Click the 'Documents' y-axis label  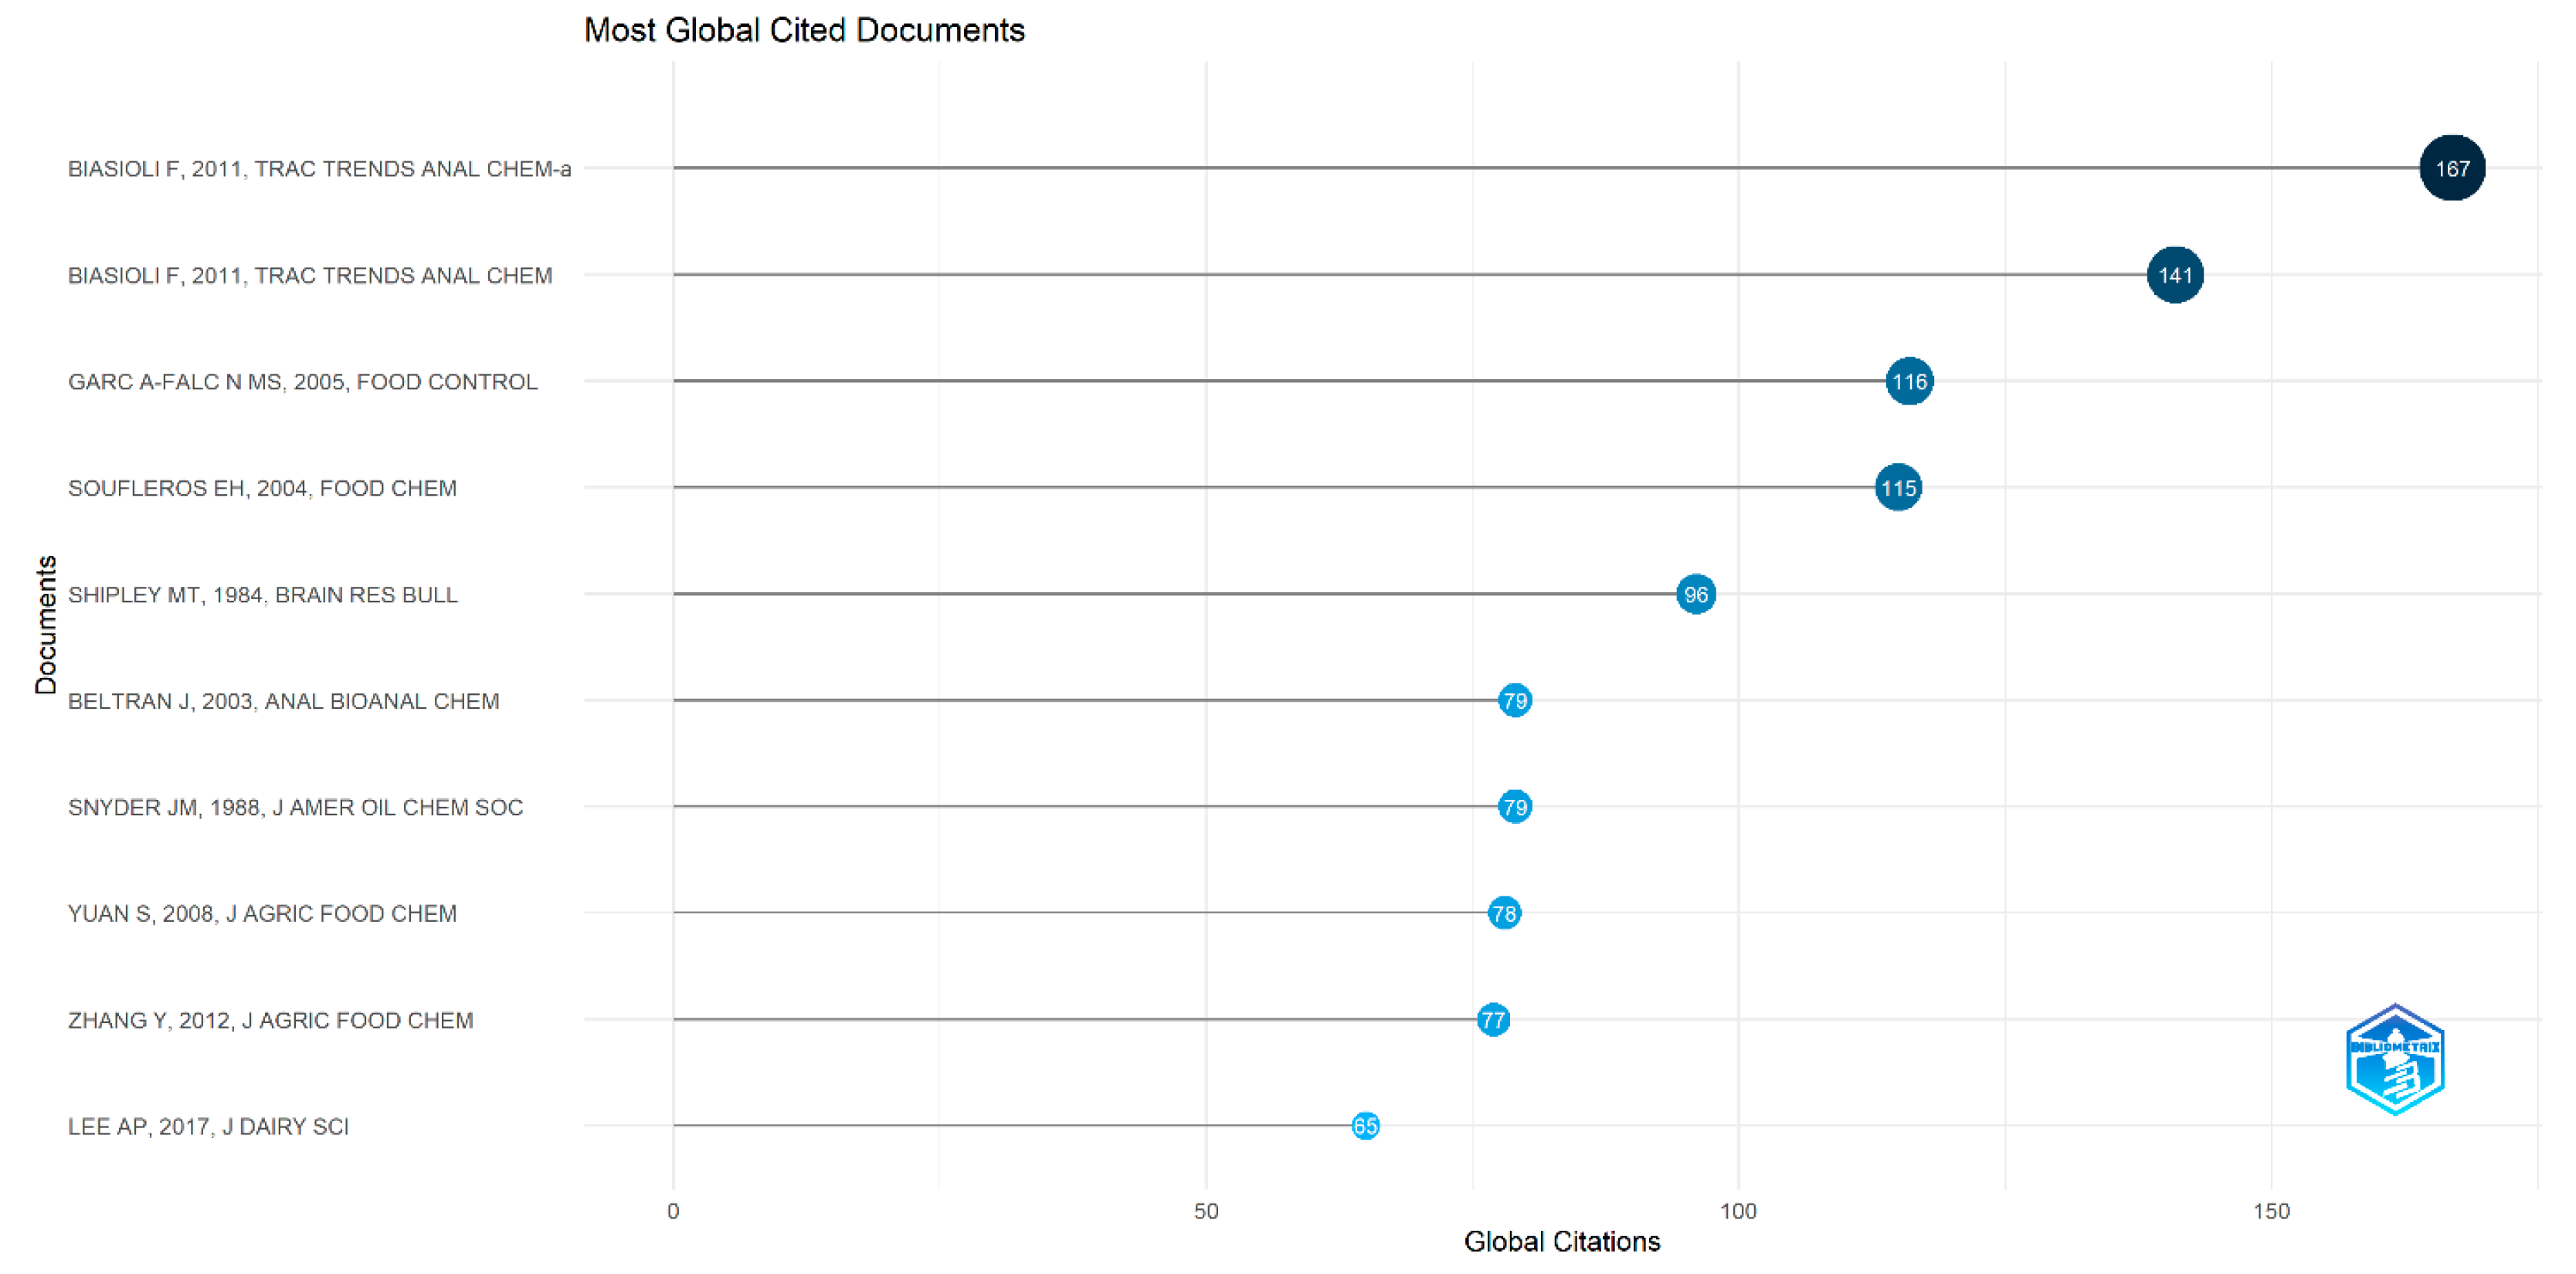(x=46, y=625)
